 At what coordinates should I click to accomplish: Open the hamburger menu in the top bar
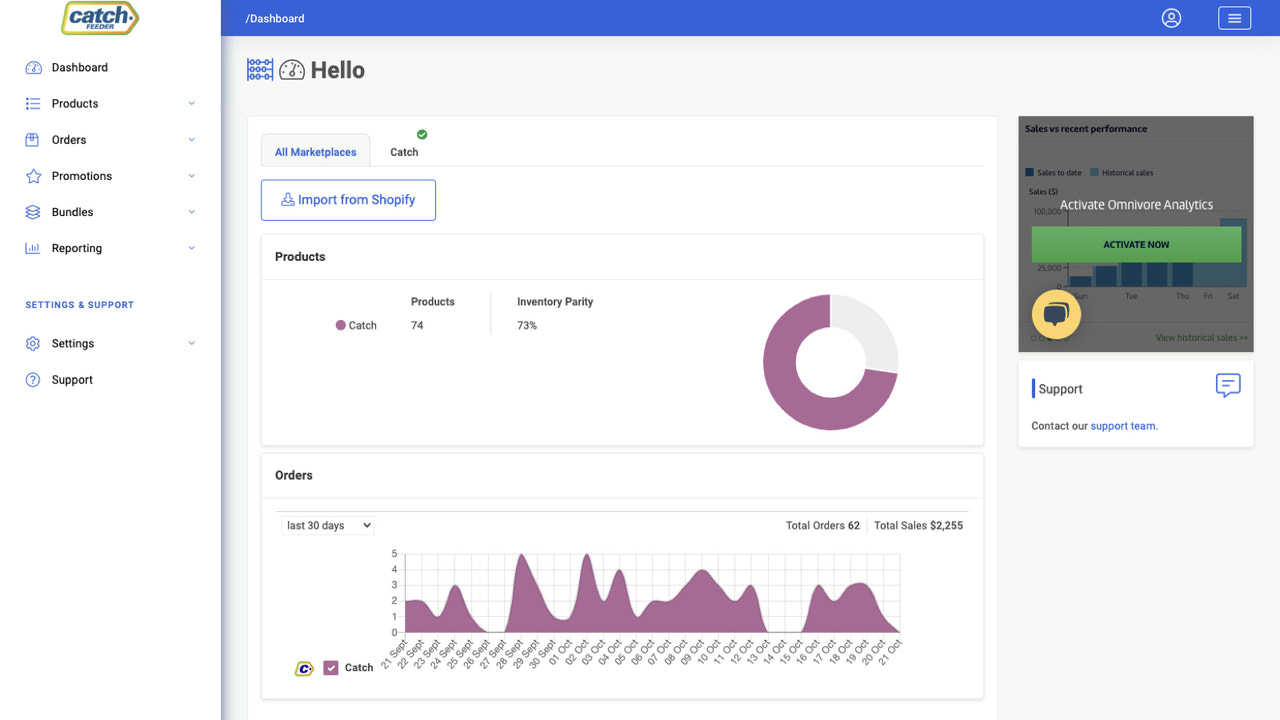(x=1234, y=18)
